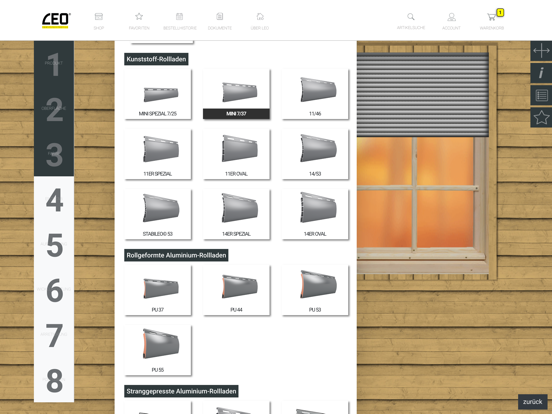Go to configurator step 5
Image resolution: width=552 pixels, height=414 pixels.
pyautogui.click(x=54, y=244)
